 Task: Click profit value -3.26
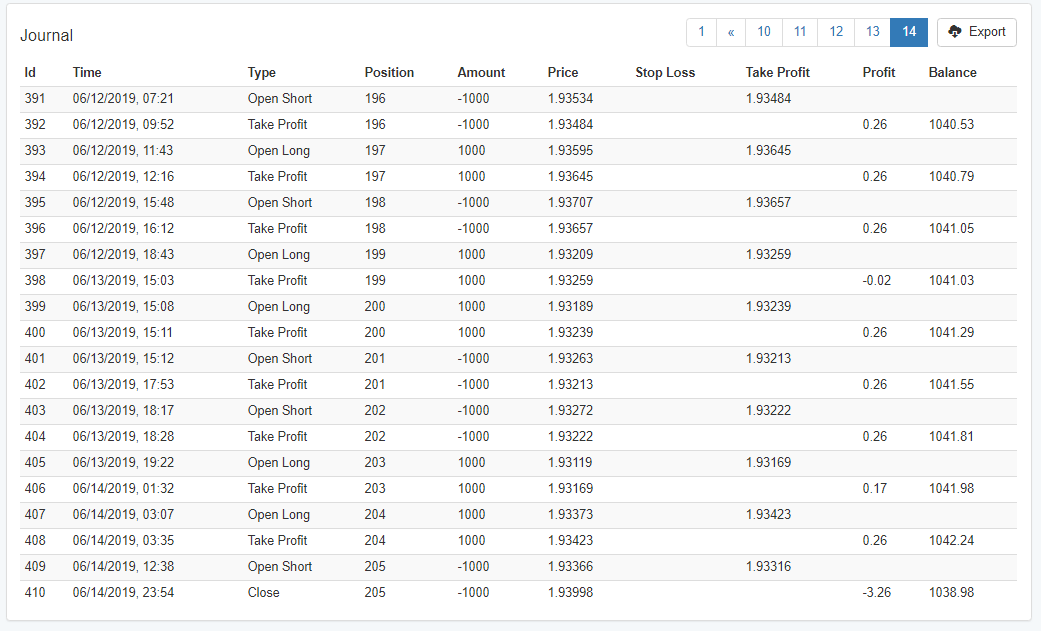tap(876, 592)
